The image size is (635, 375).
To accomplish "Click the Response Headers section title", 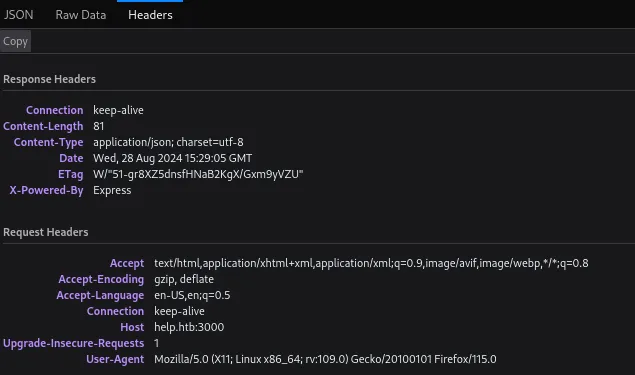I will 49,79.
